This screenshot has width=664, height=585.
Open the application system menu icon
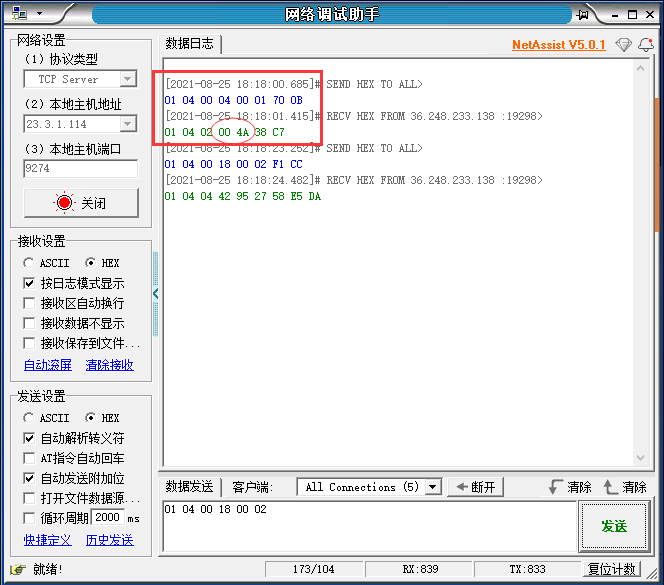click(19, 14)
